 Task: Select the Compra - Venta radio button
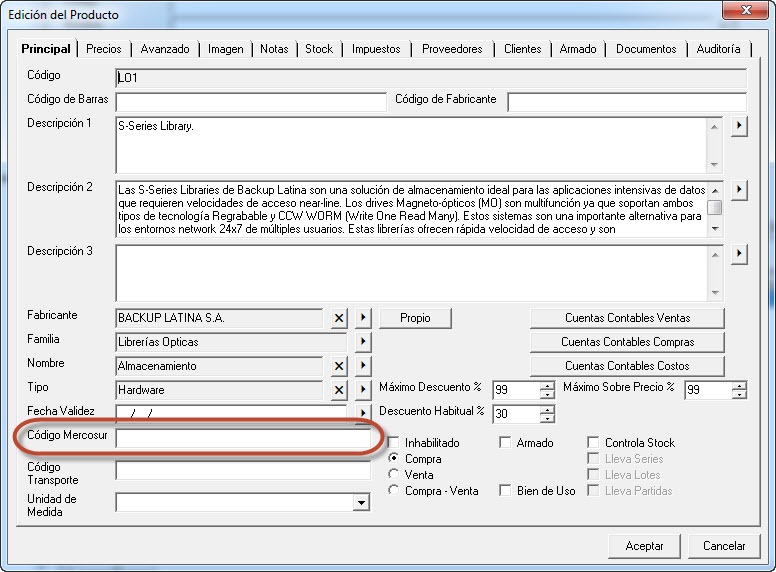(x=394, y=490)
